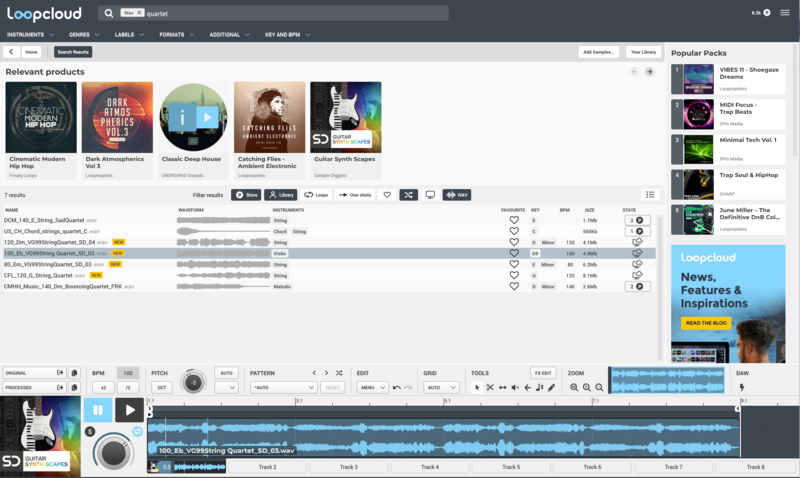Click the blue waveform overview in Zoom
This screenshot has width=800, height=478.
(x=667, y=381)
